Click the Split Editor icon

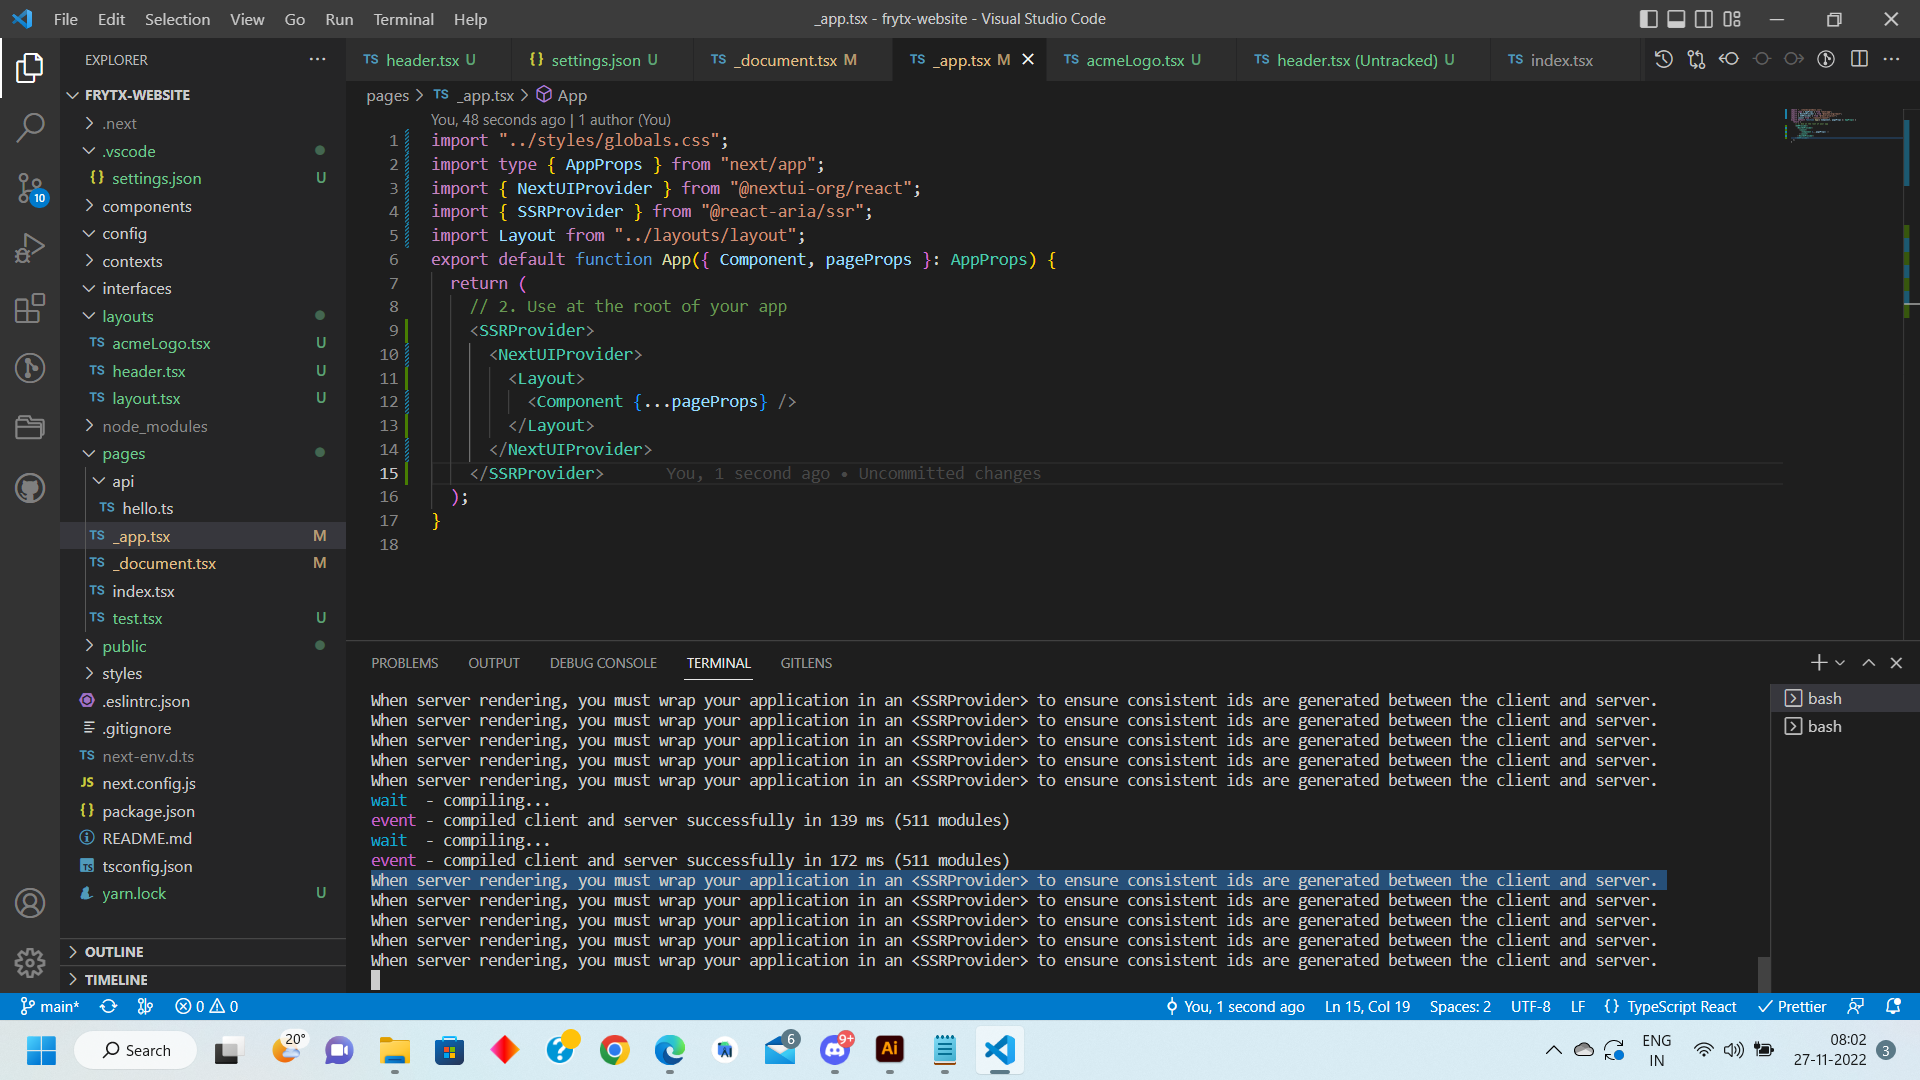tap(1860, 59)
